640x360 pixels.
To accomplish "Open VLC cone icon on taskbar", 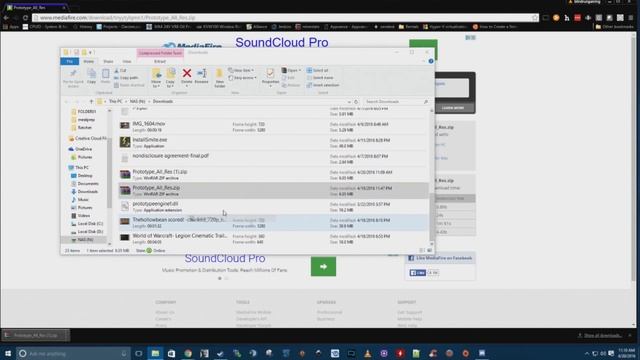I will click(x=367, y=353).
